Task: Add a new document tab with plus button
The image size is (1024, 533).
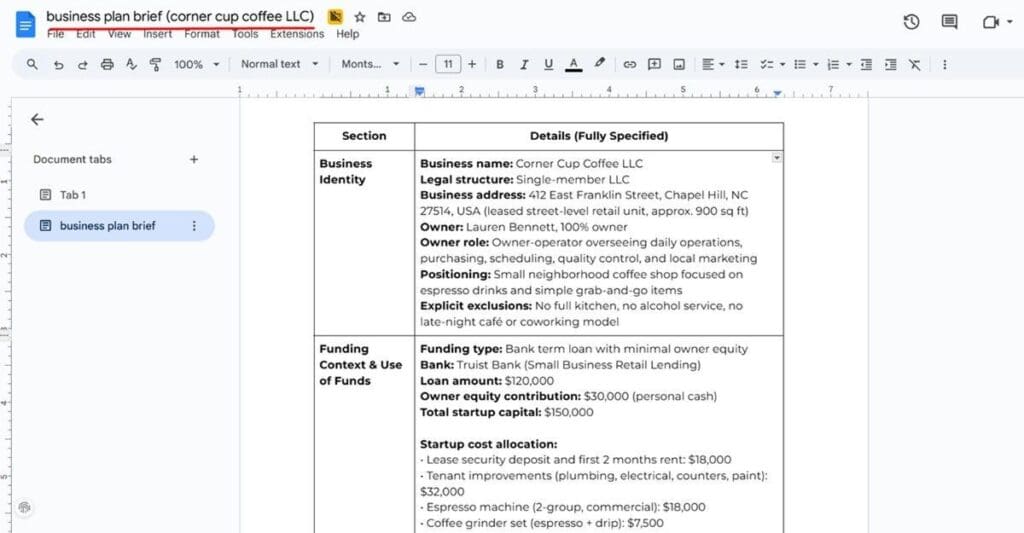Action: (x=194, y=159)
